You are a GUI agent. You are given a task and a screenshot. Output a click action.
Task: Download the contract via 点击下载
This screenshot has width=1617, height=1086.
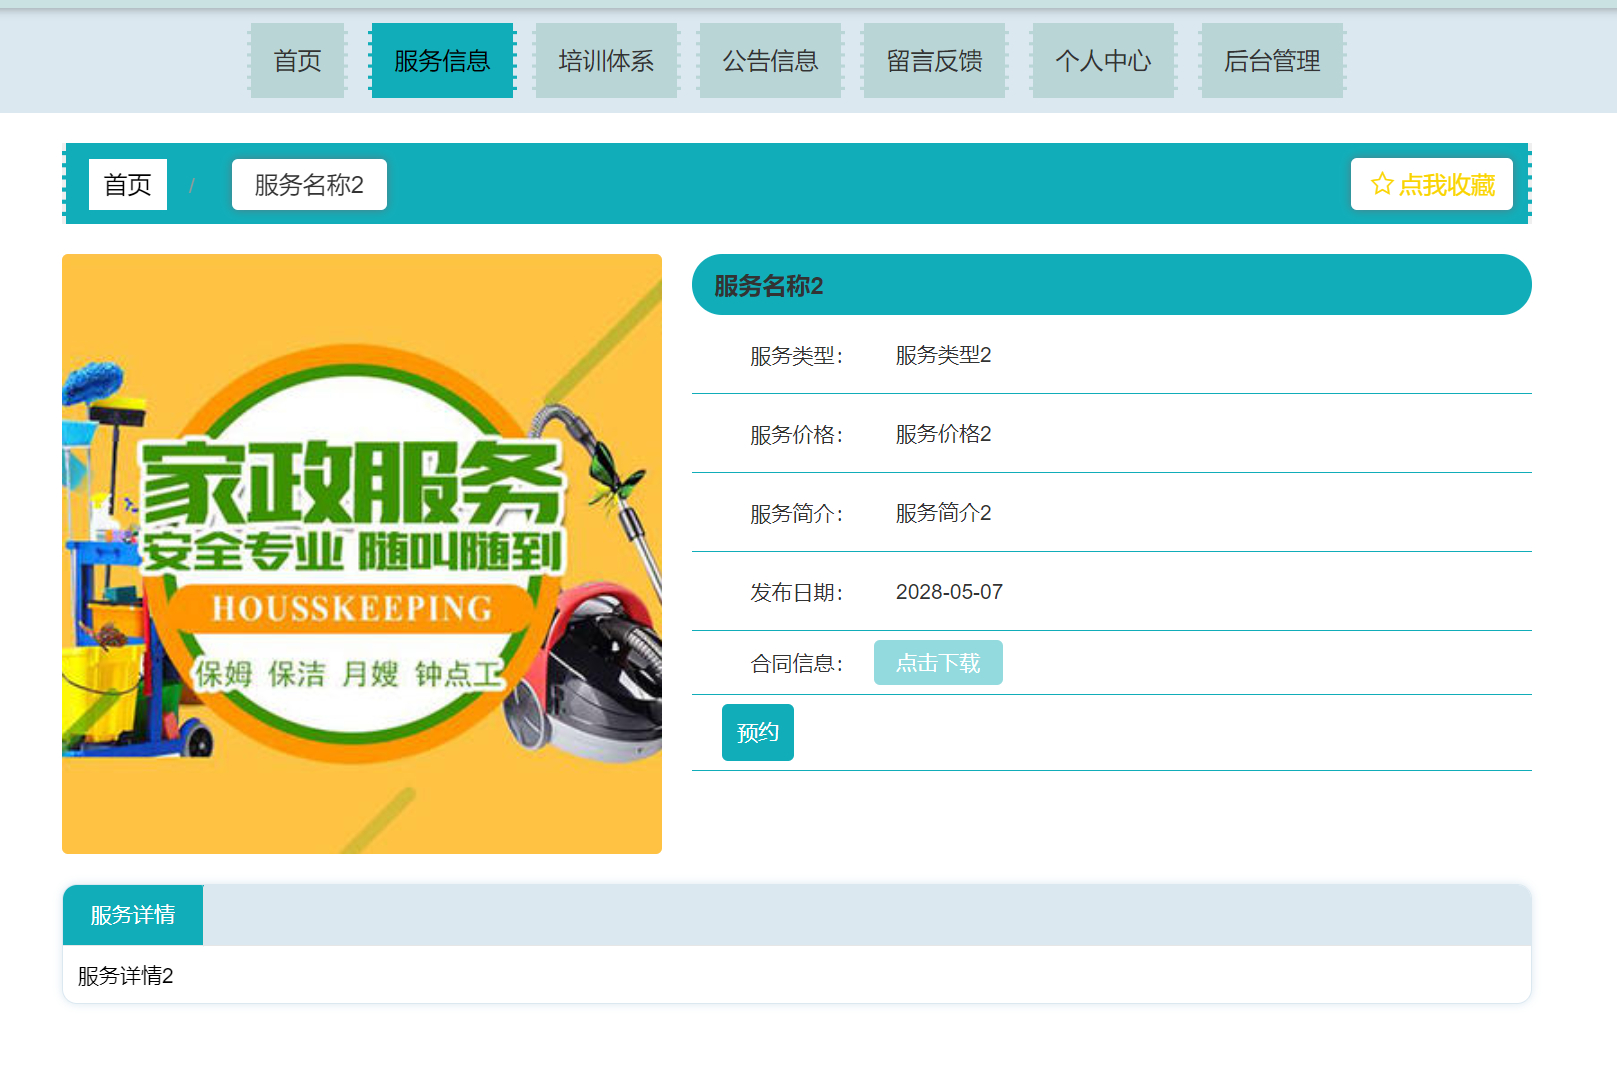tap(938, 662)
